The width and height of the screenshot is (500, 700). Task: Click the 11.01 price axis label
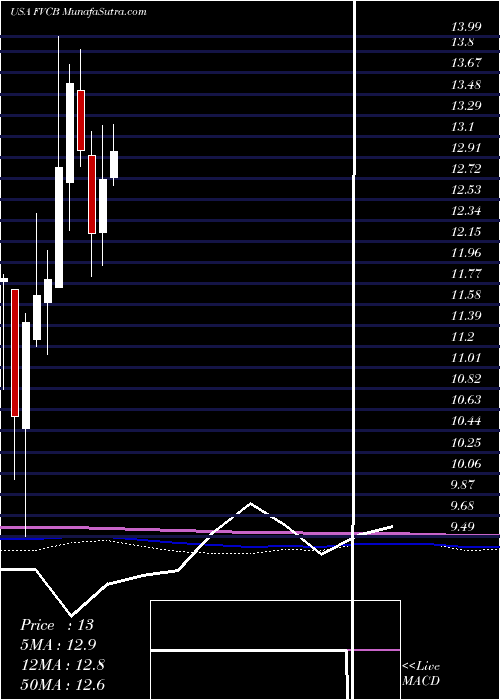pyautogui.click(x=466, y=358)
